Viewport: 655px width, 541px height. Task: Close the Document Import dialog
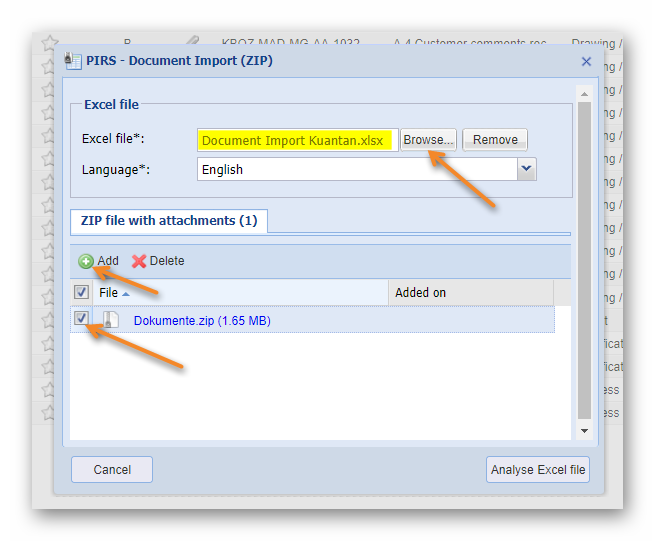(x=586, y=61)
